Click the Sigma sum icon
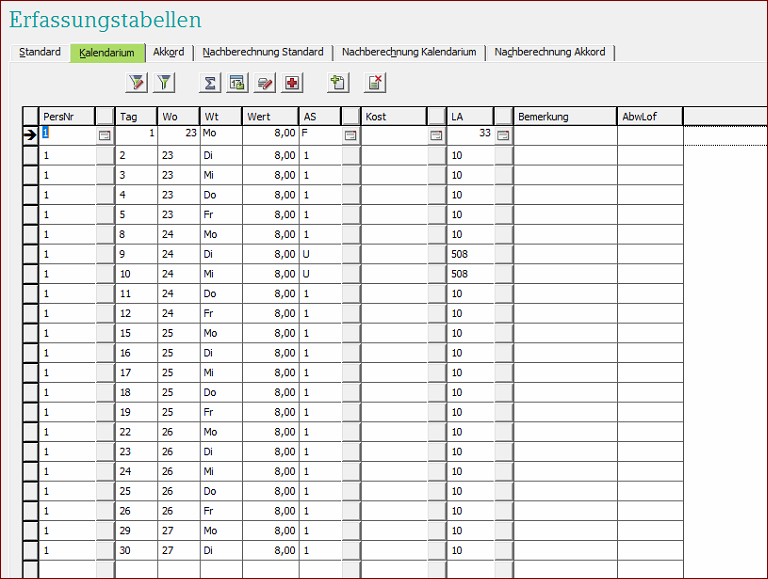 (x=210, y=83)
